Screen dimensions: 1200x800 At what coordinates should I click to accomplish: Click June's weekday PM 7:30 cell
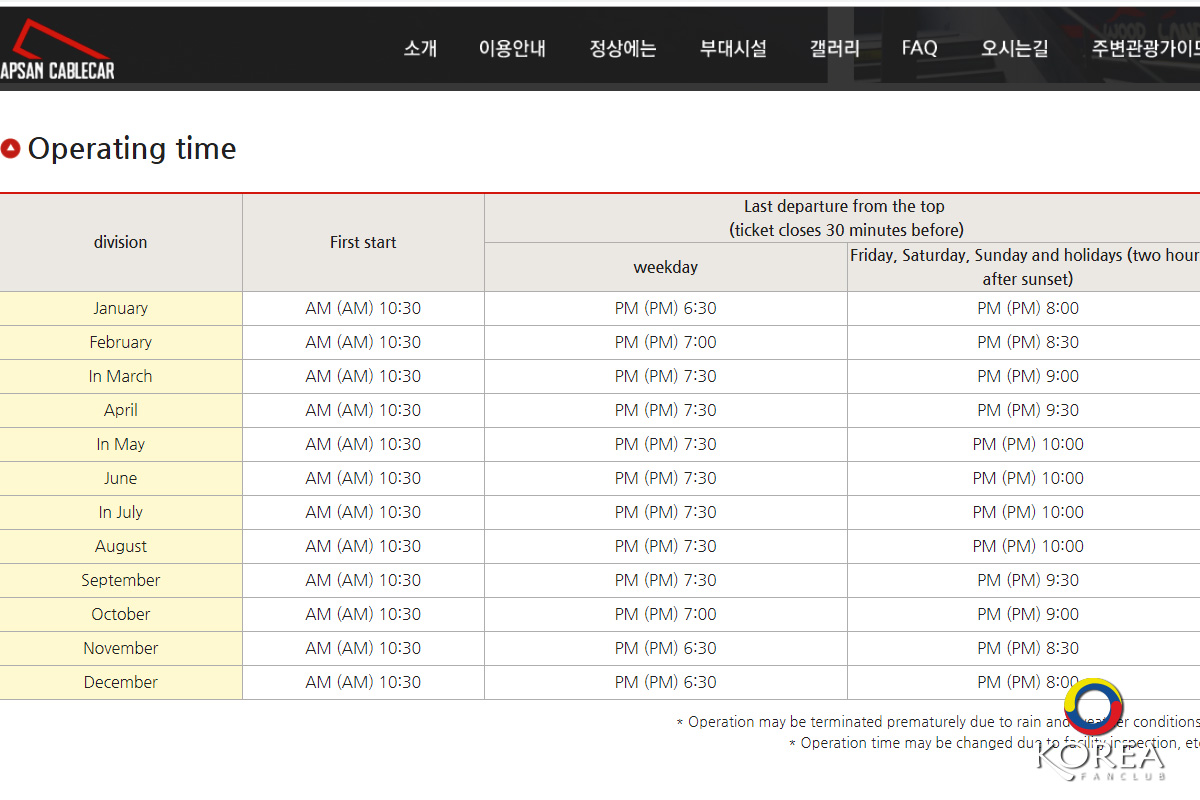pyautogui.click(x=665, y=478)
